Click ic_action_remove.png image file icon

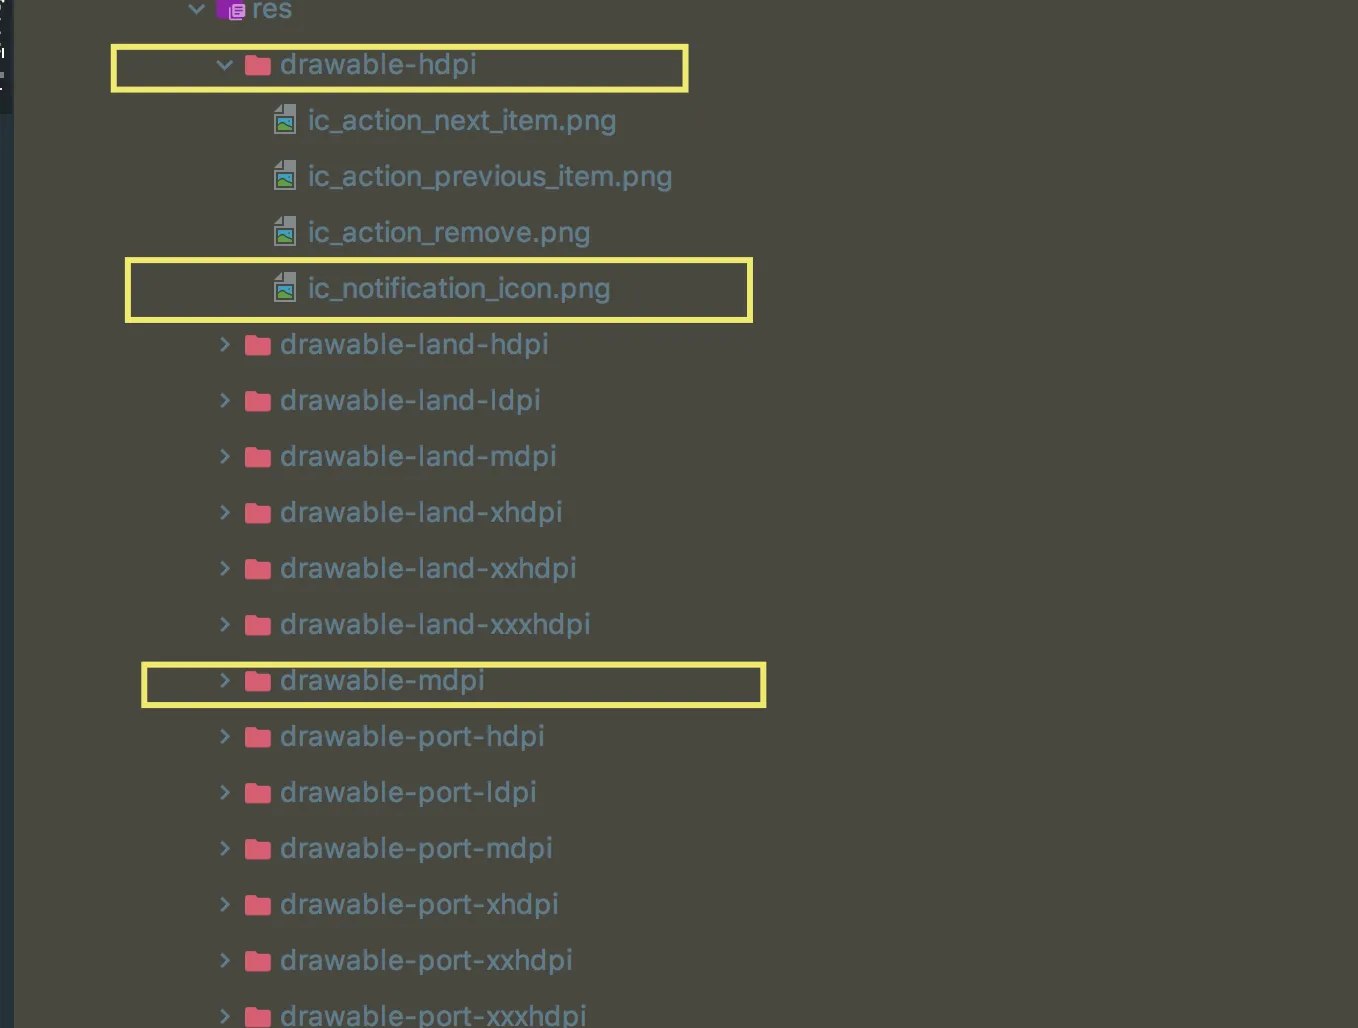point(285,233)
